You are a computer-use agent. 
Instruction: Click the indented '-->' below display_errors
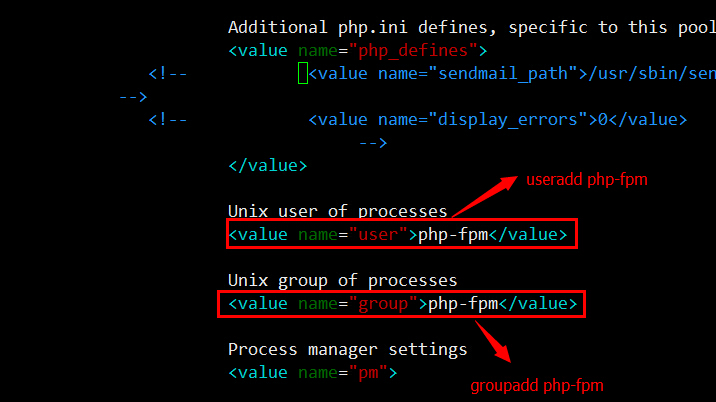coord(371,142)
